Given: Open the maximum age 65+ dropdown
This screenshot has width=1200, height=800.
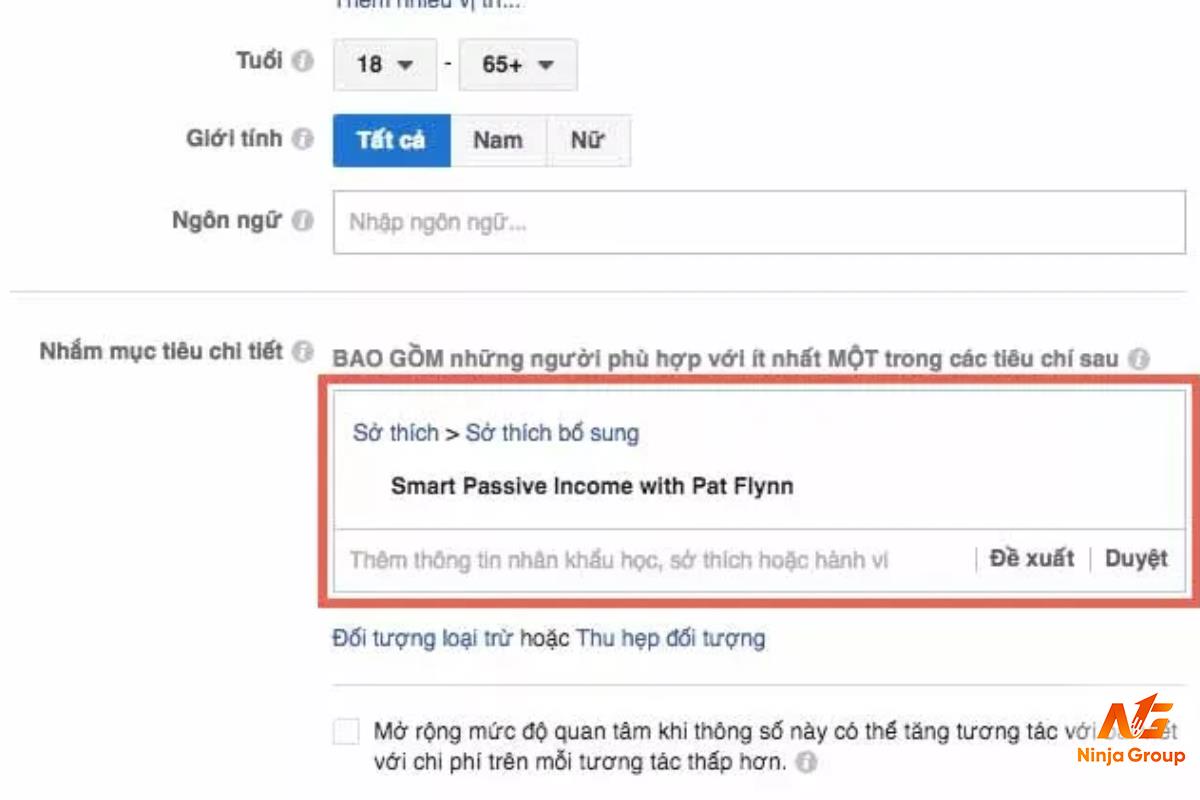Looking at the screenshot, I should [518, 64].
